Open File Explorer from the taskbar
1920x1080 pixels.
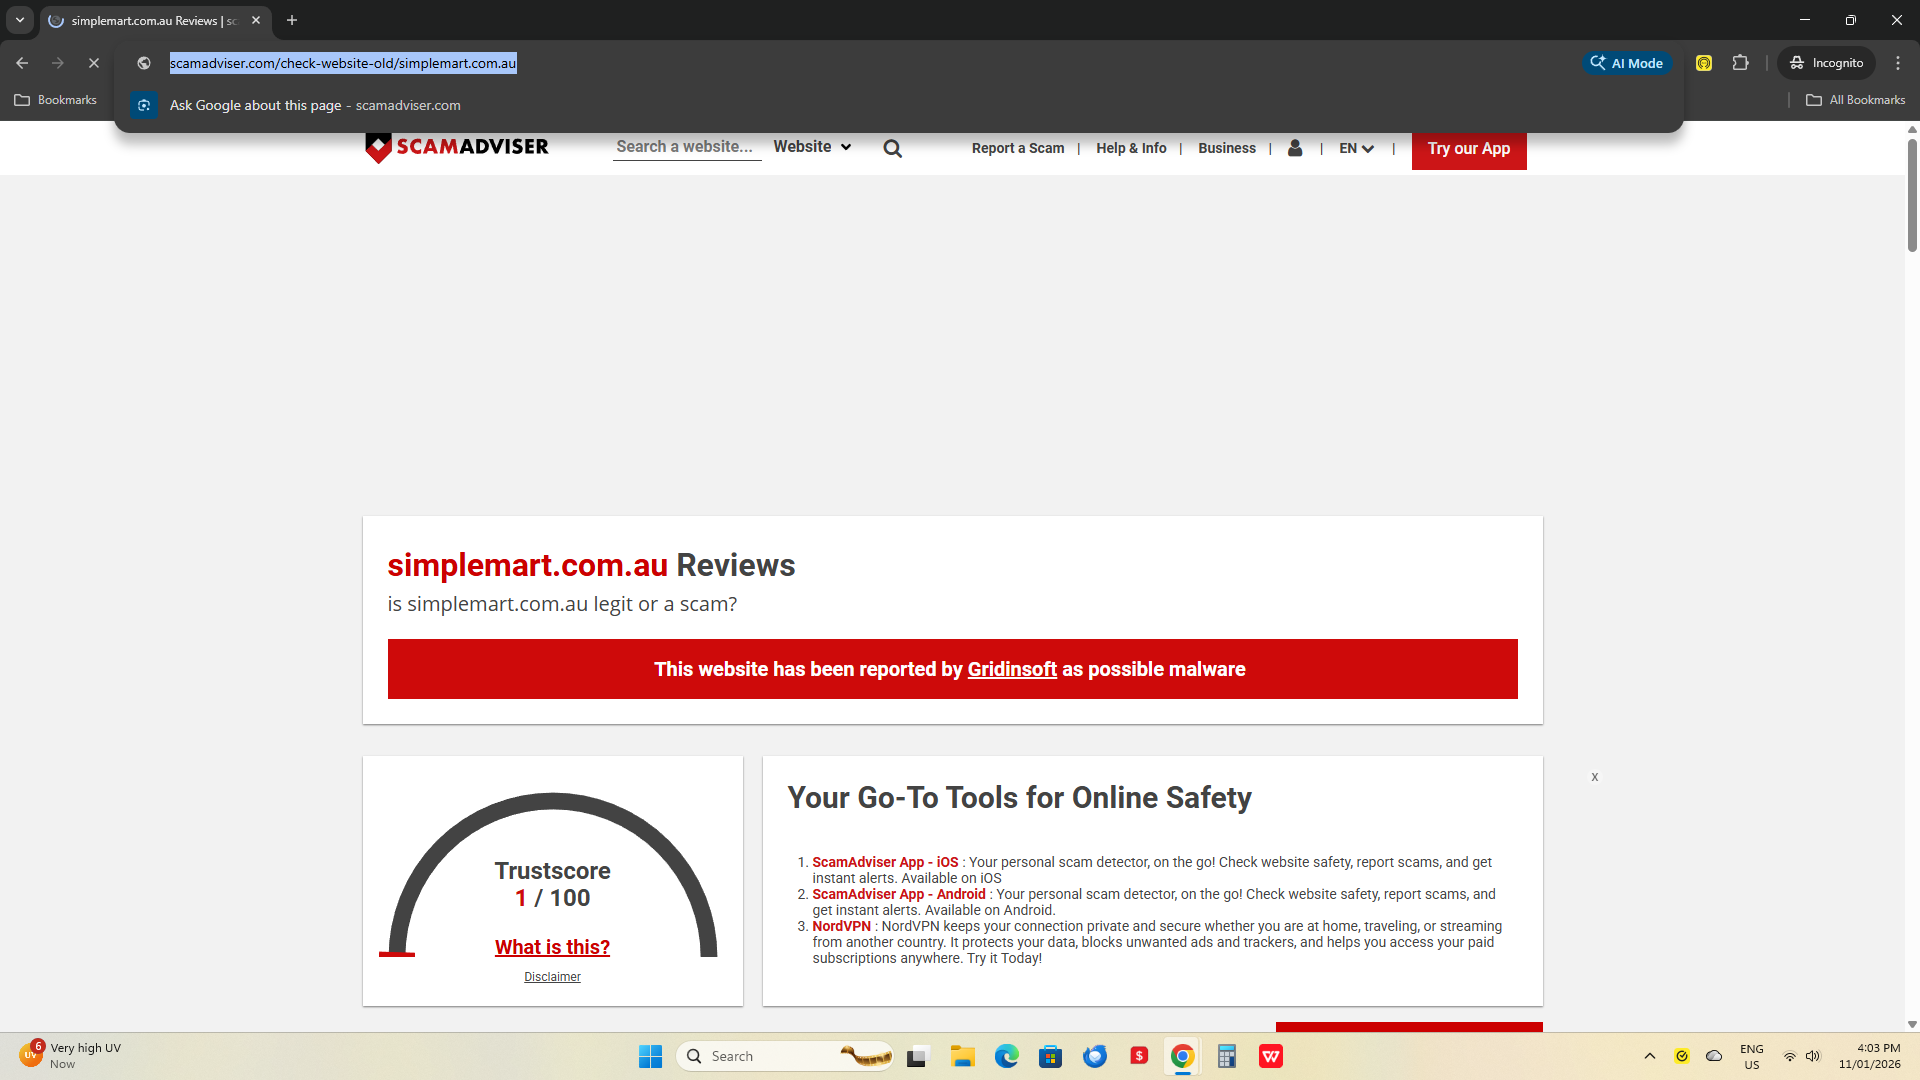coord(963,1056)
